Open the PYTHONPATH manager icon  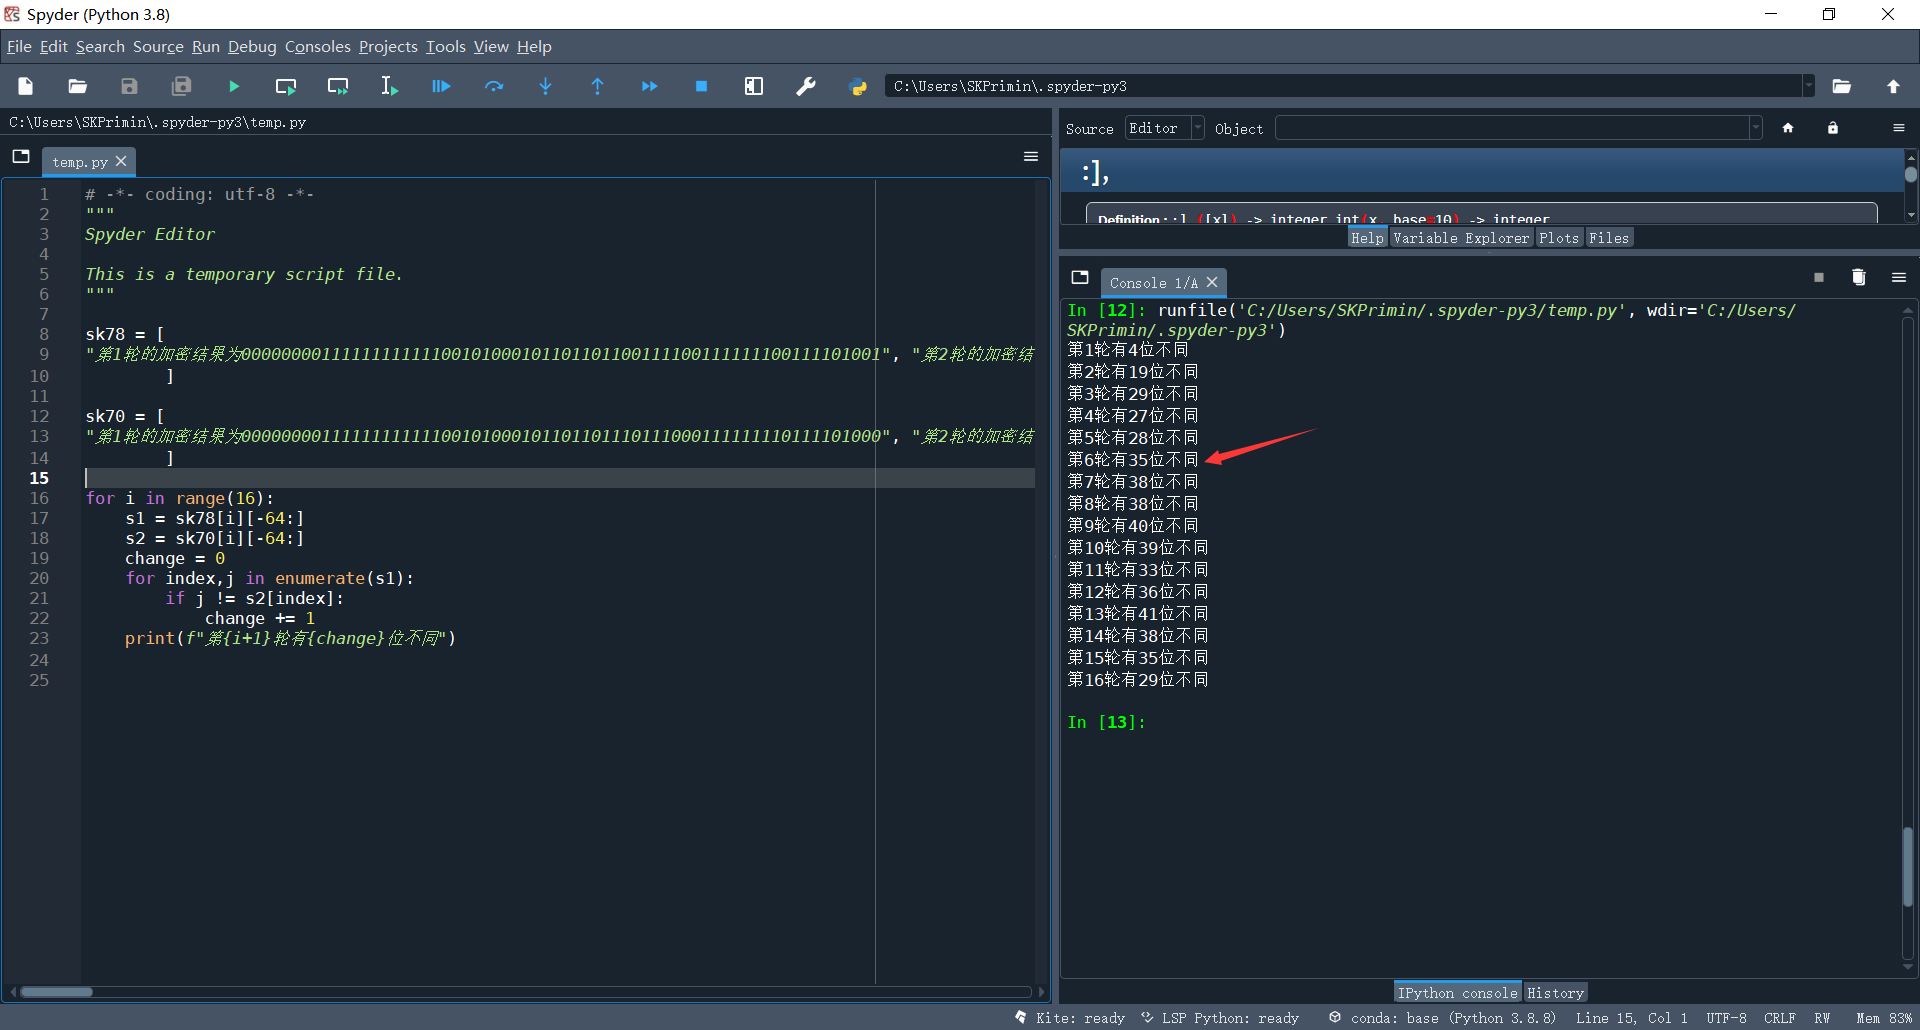pos(858,86)
